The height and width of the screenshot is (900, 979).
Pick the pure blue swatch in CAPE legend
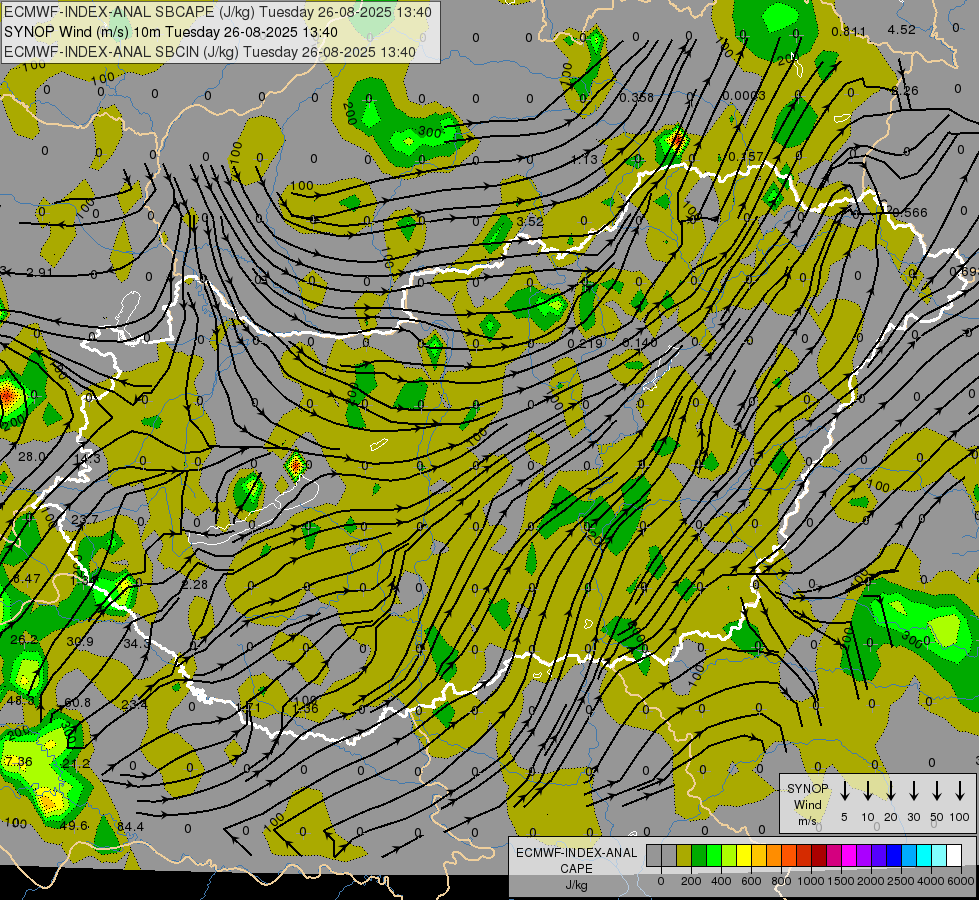coord(893,856)
